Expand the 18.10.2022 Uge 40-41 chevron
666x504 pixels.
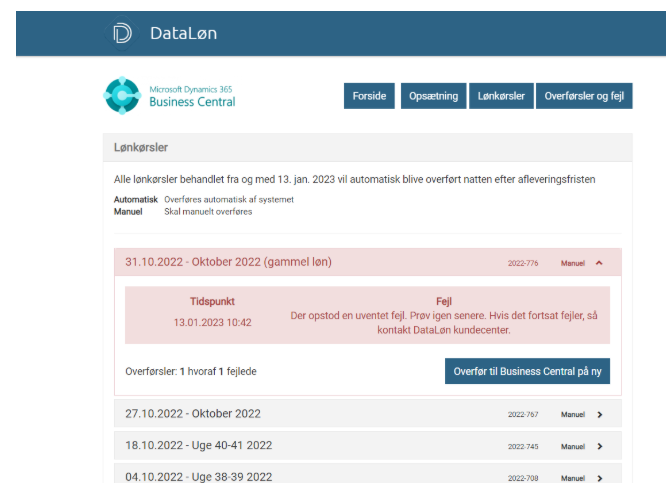pyautogui.click(x=599, y=446)
